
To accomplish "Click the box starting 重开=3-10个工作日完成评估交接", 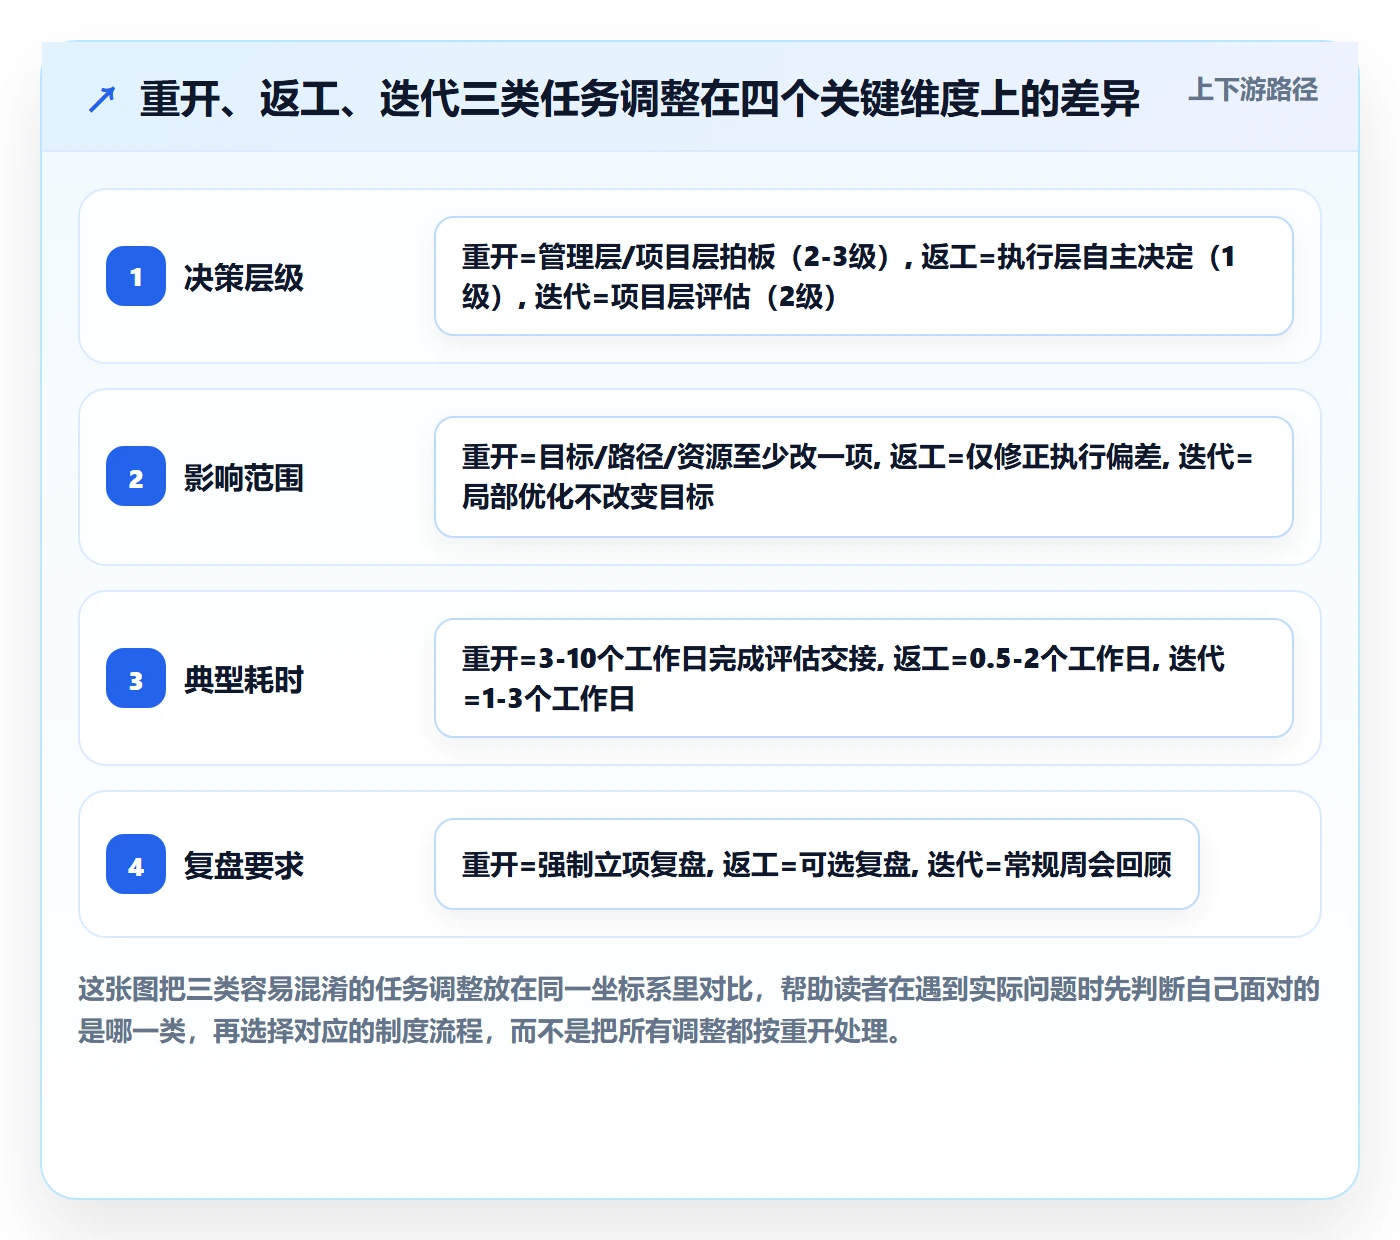I will tap(864, 678).
